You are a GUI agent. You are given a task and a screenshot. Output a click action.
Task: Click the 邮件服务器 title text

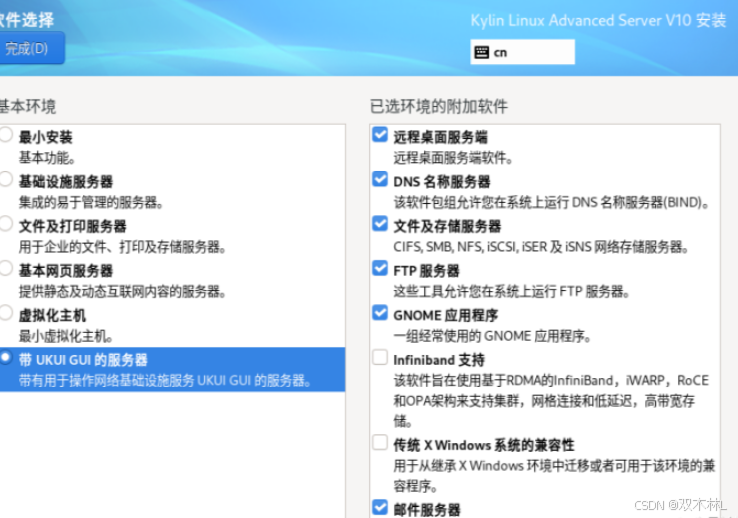(x=427, y=510)
